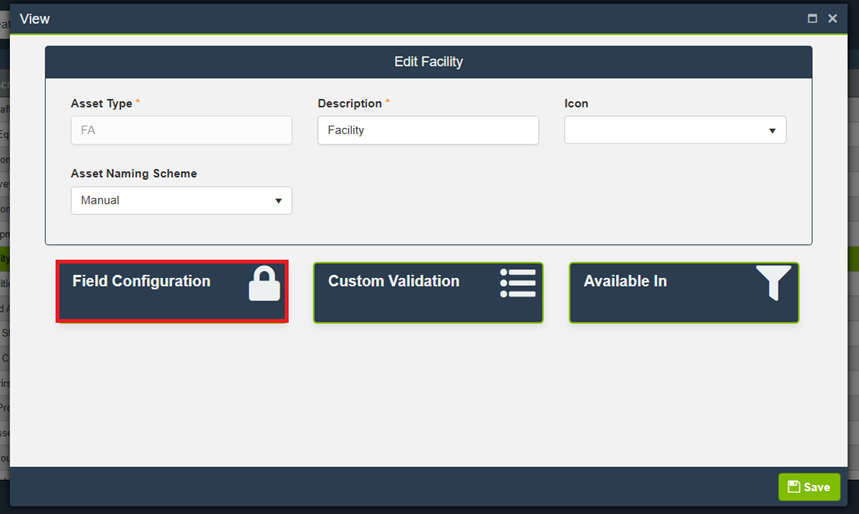
Task: Click the View title bar text
Action: (35, 19)
